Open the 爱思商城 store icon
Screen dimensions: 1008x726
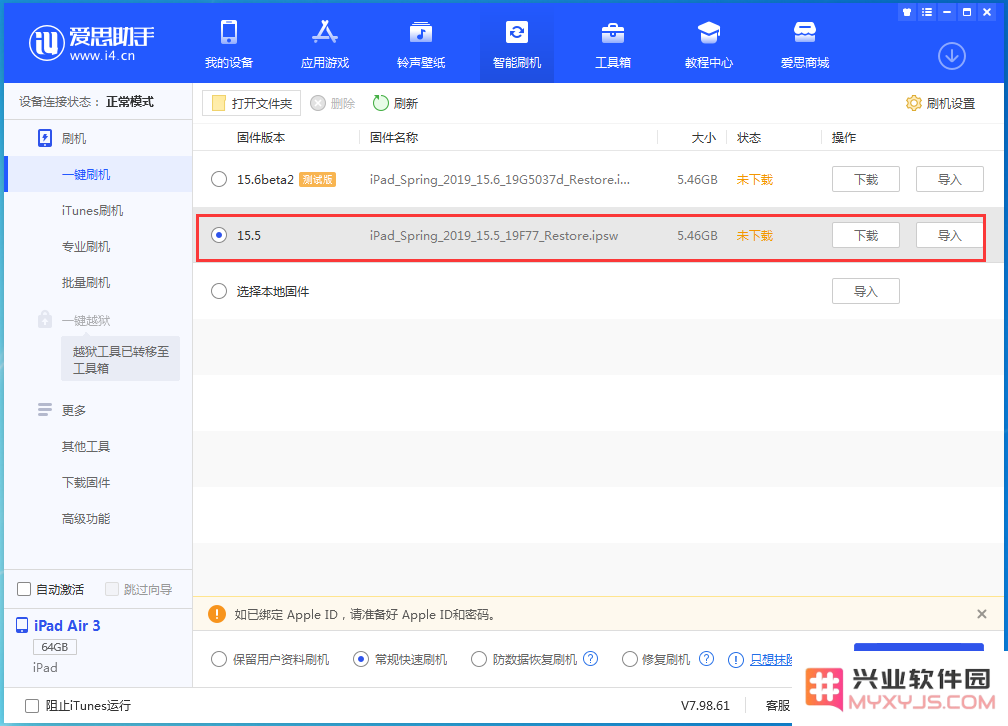pos(804,32)
